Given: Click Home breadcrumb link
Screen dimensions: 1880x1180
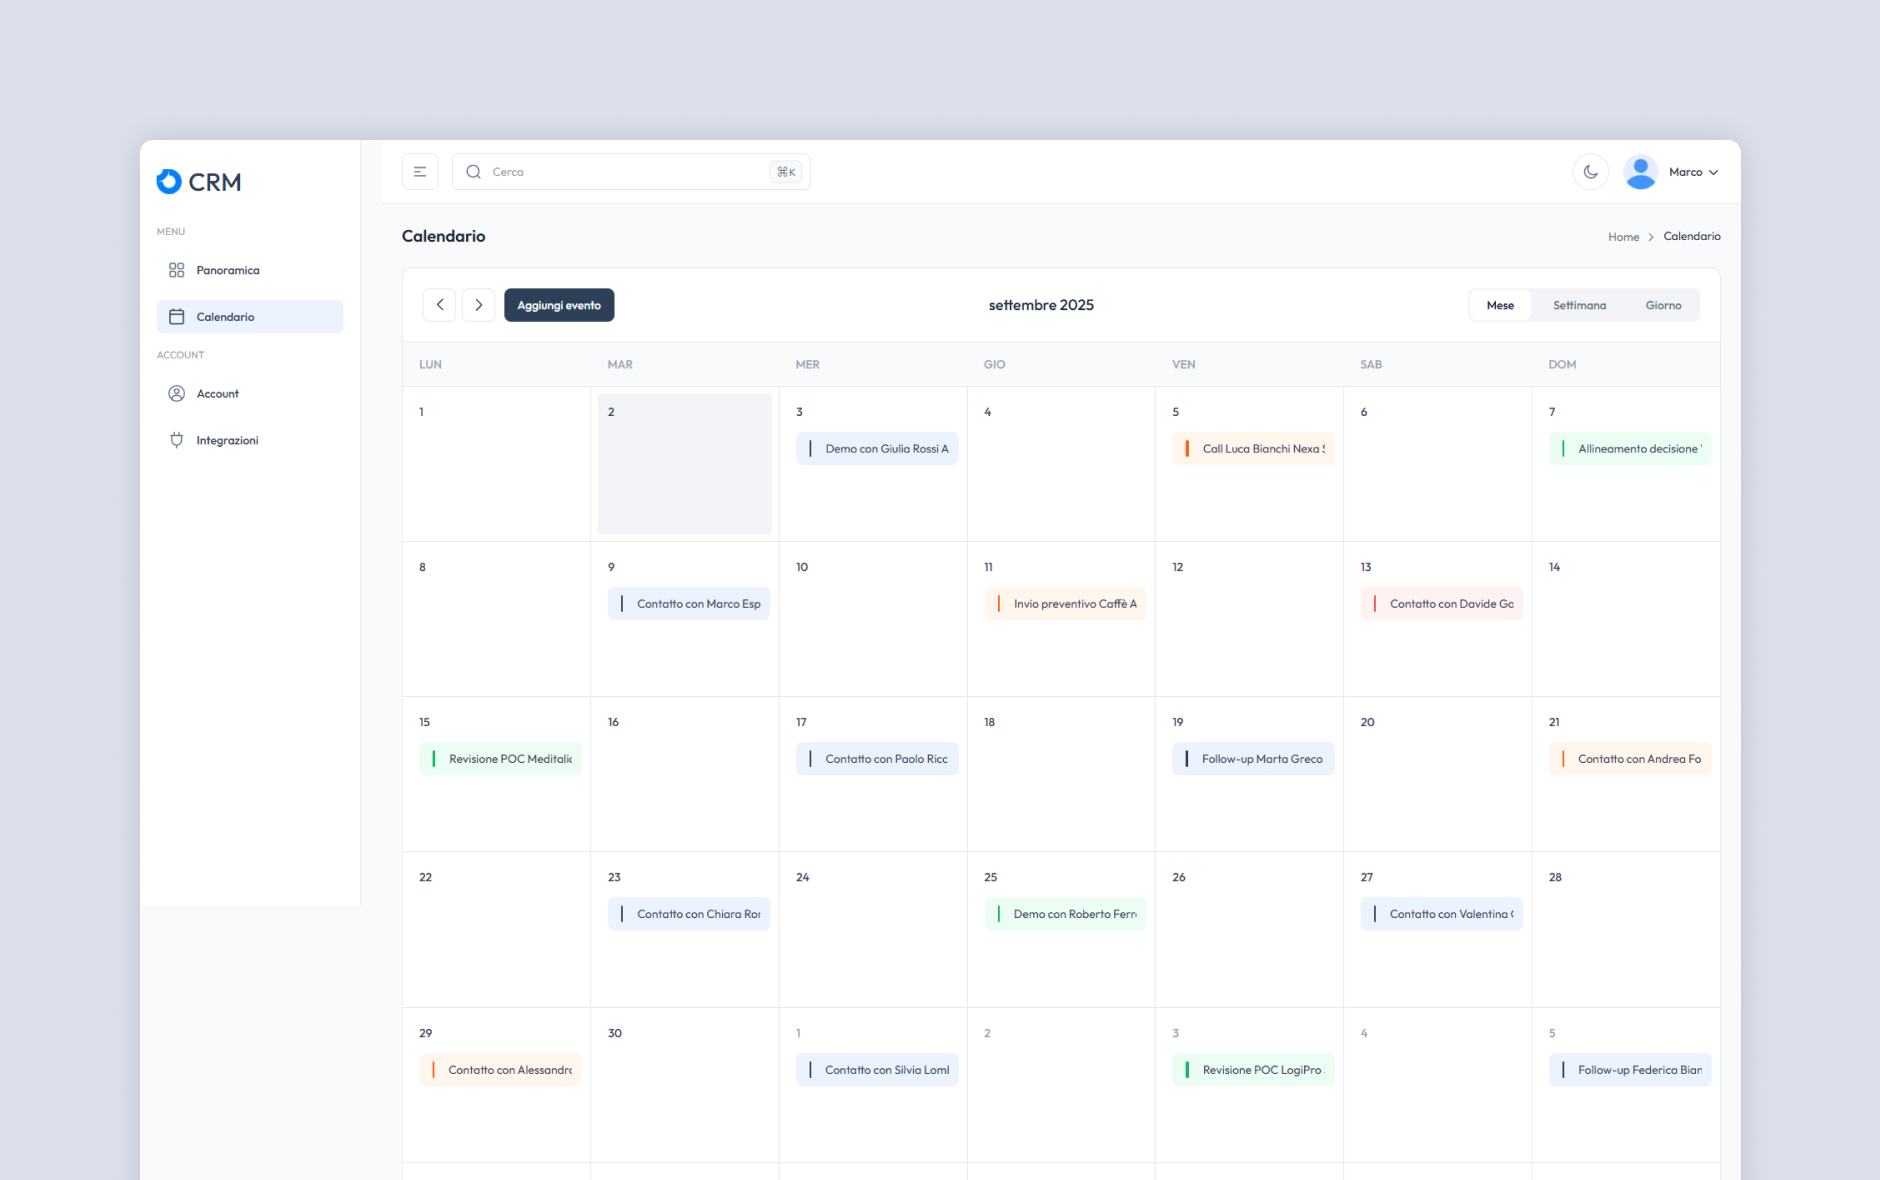Looking at the screenshot, I should [1623, 237].
